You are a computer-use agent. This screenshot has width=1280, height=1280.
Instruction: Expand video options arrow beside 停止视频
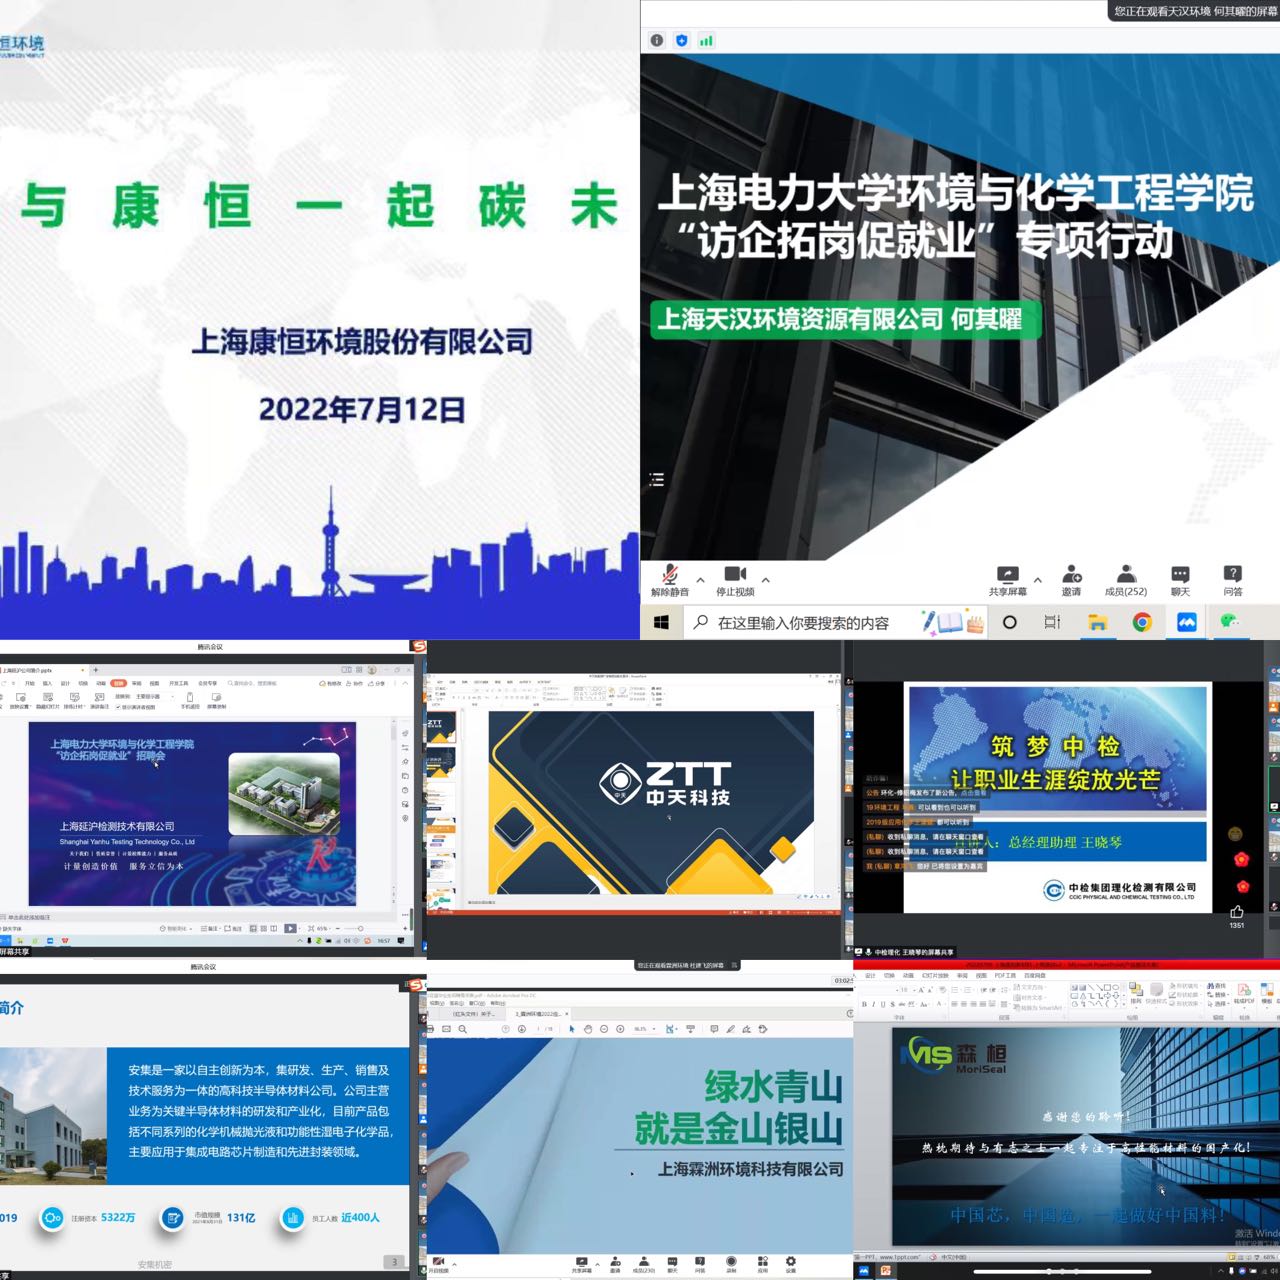point(766,579)
